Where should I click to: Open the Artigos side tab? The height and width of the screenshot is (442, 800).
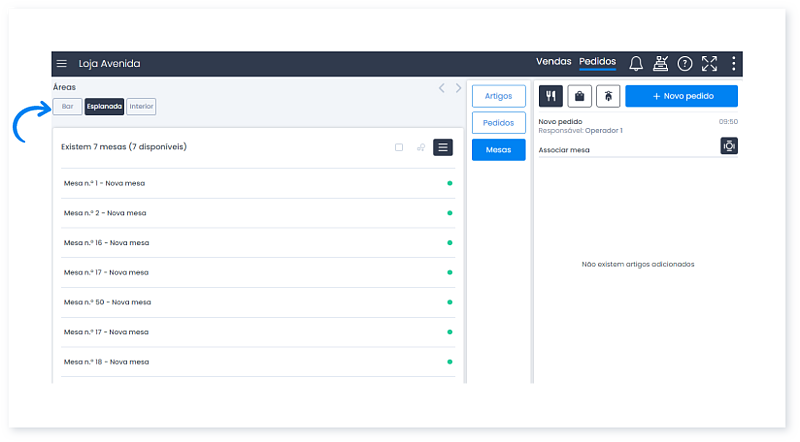coord(498,96)
